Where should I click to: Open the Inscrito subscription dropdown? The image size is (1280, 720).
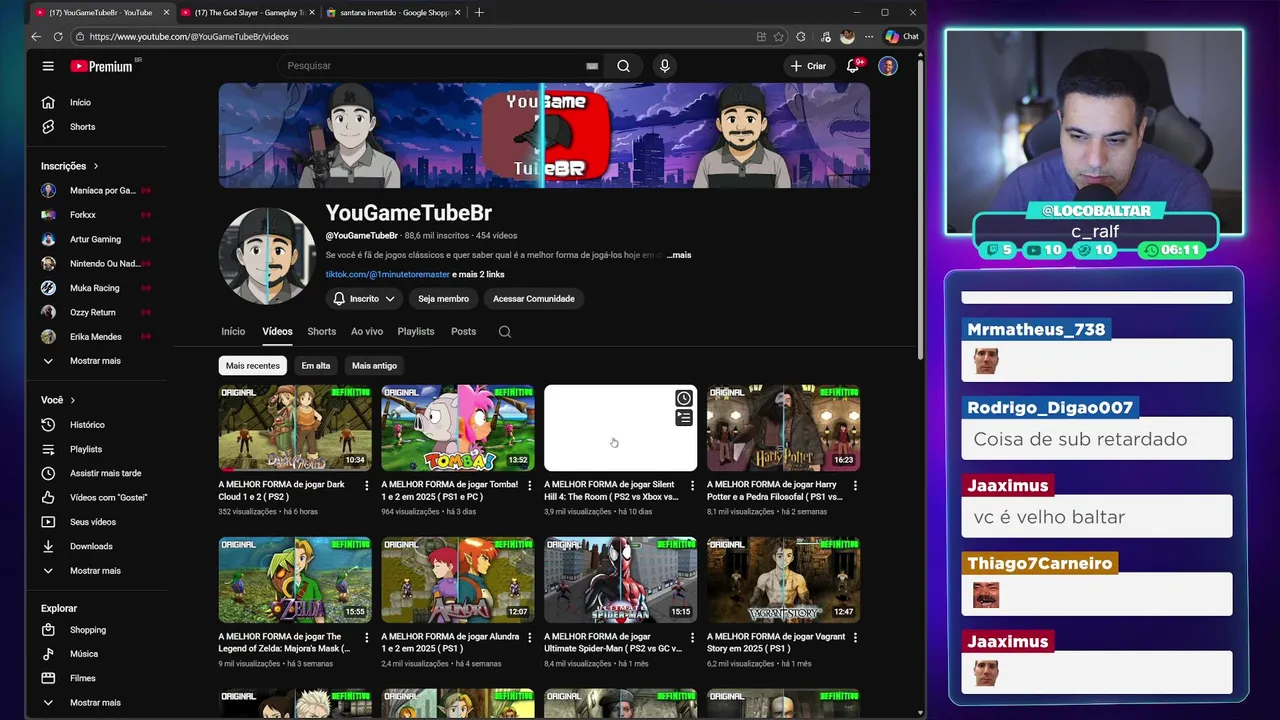[x=364, y=299]
